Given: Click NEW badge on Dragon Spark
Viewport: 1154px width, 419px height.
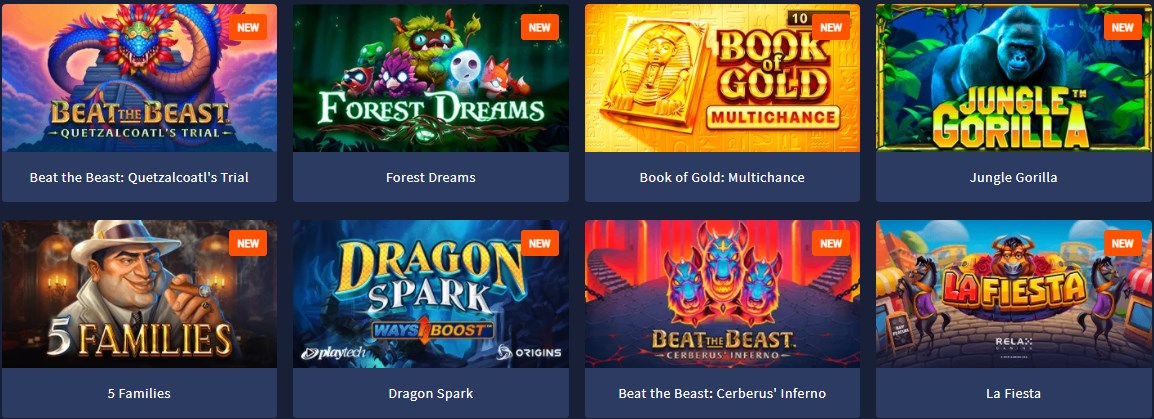Looking at the screenshot, I should (539, 243).
